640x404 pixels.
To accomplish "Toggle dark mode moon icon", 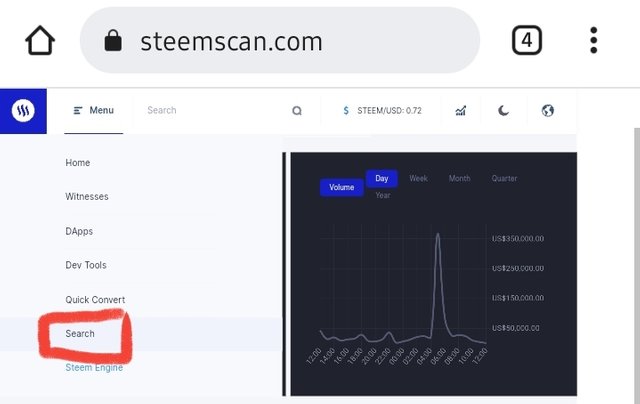I will (x=504, y=110).
